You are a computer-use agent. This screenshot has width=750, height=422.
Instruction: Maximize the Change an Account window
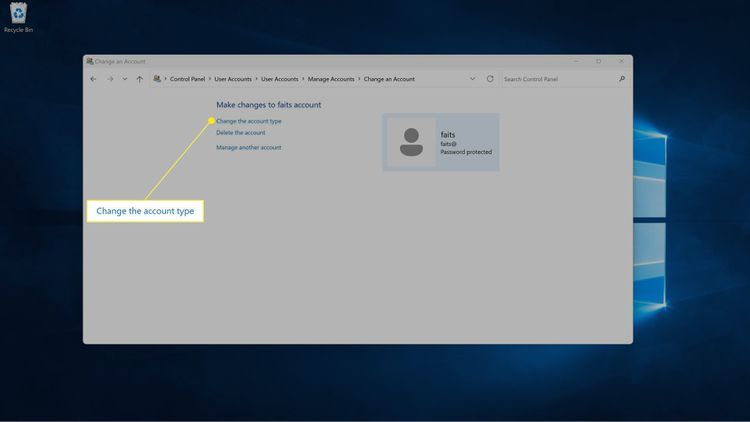[x=598, y=61]
